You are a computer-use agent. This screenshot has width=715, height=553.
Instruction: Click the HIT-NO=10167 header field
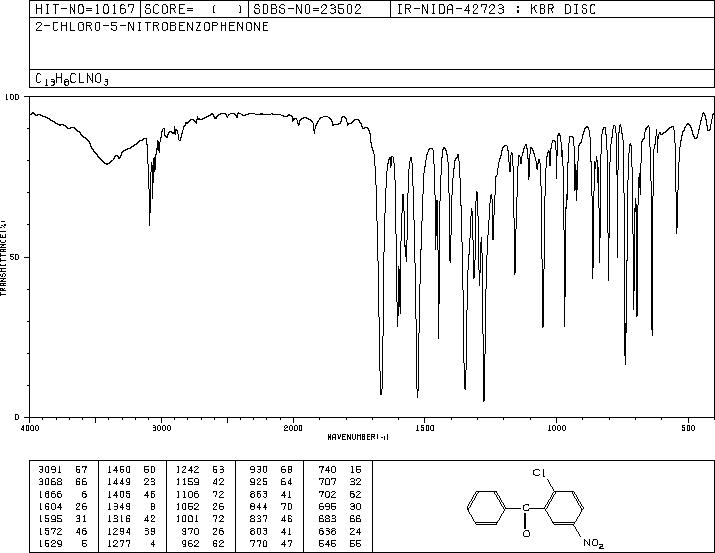[85, 9]
